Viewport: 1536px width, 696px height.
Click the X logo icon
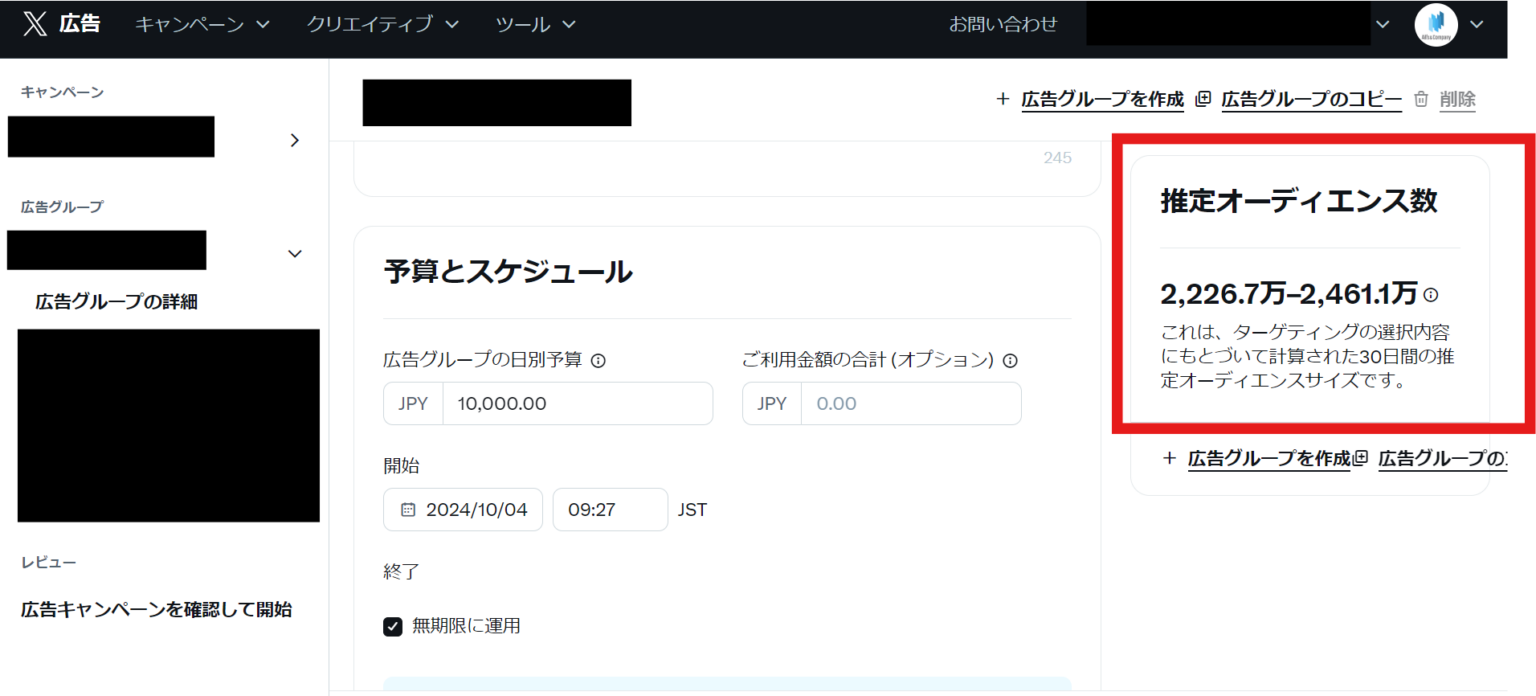click(x=35, y=24)
